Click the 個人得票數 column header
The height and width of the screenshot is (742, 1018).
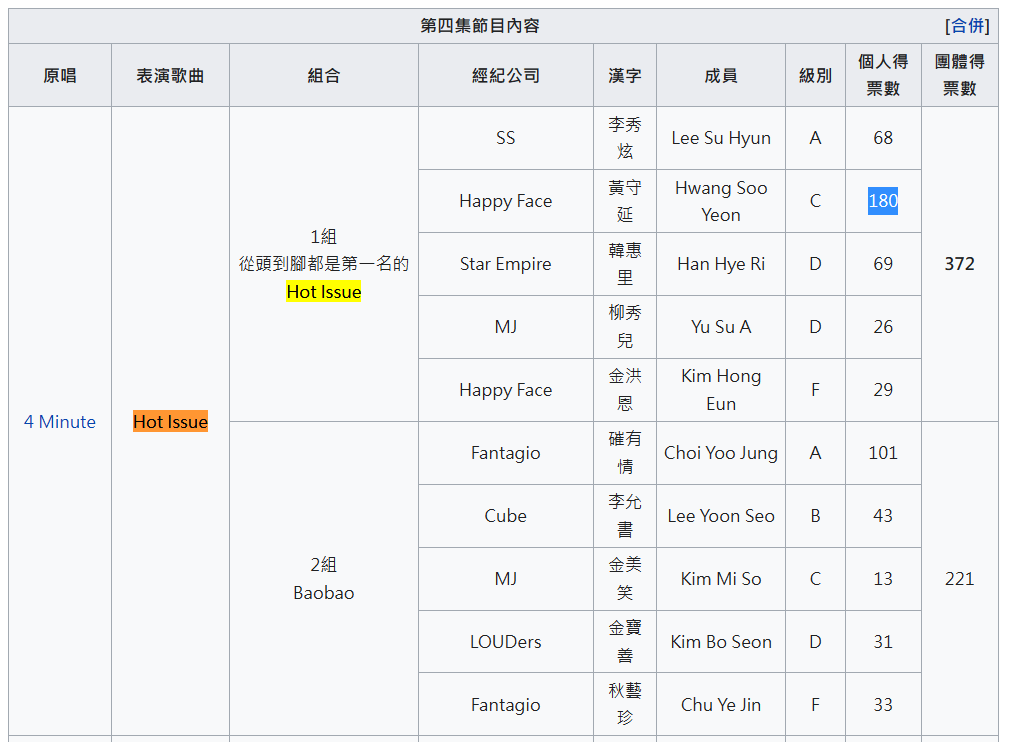[x=883, y=75]
